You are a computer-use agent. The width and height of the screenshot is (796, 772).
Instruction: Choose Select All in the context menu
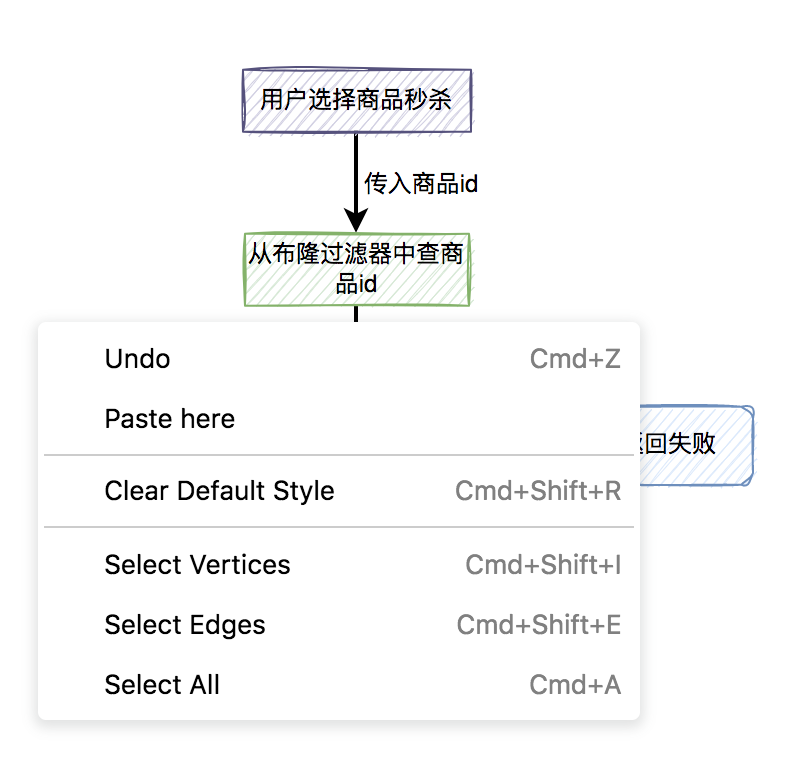point(162,685)
